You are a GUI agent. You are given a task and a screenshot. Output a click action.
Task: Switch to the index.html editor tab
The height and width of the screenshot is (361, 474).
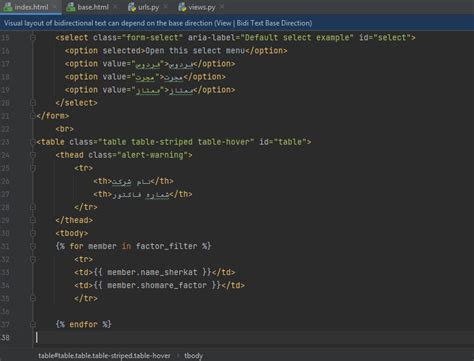pos(31,7)
